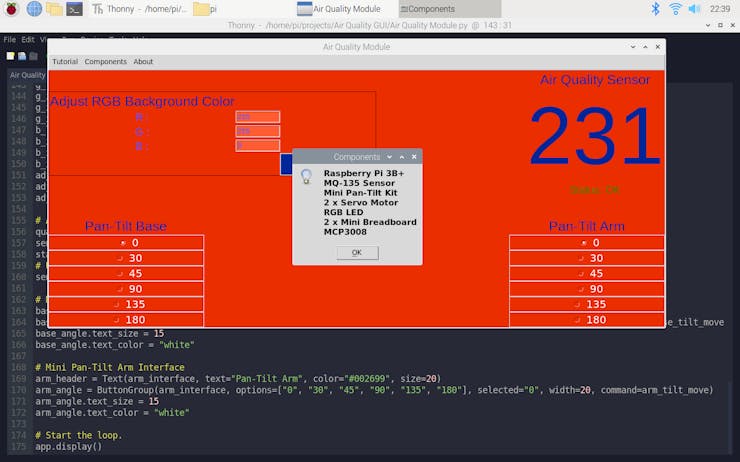Screen dimensions: 740x462
Task: Close the Air Quality Module window
Action: 657,47
